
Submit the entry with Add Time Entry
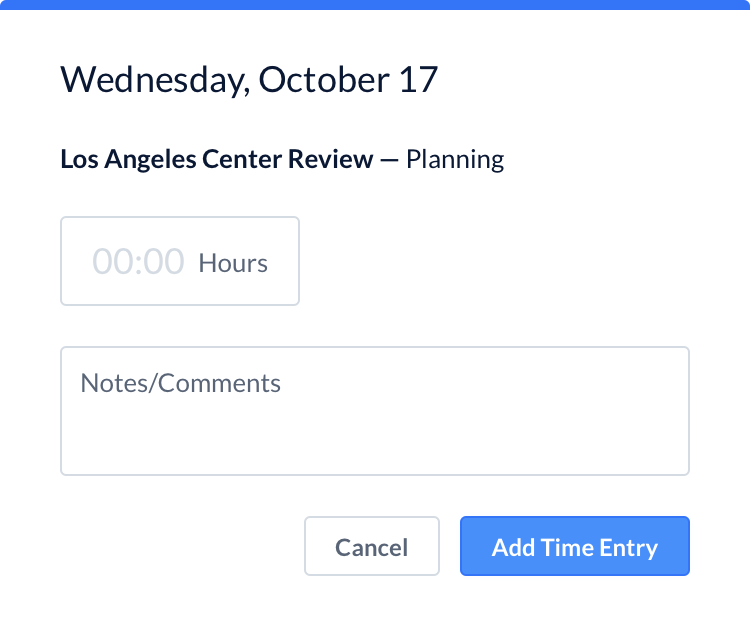click(574, 546)
